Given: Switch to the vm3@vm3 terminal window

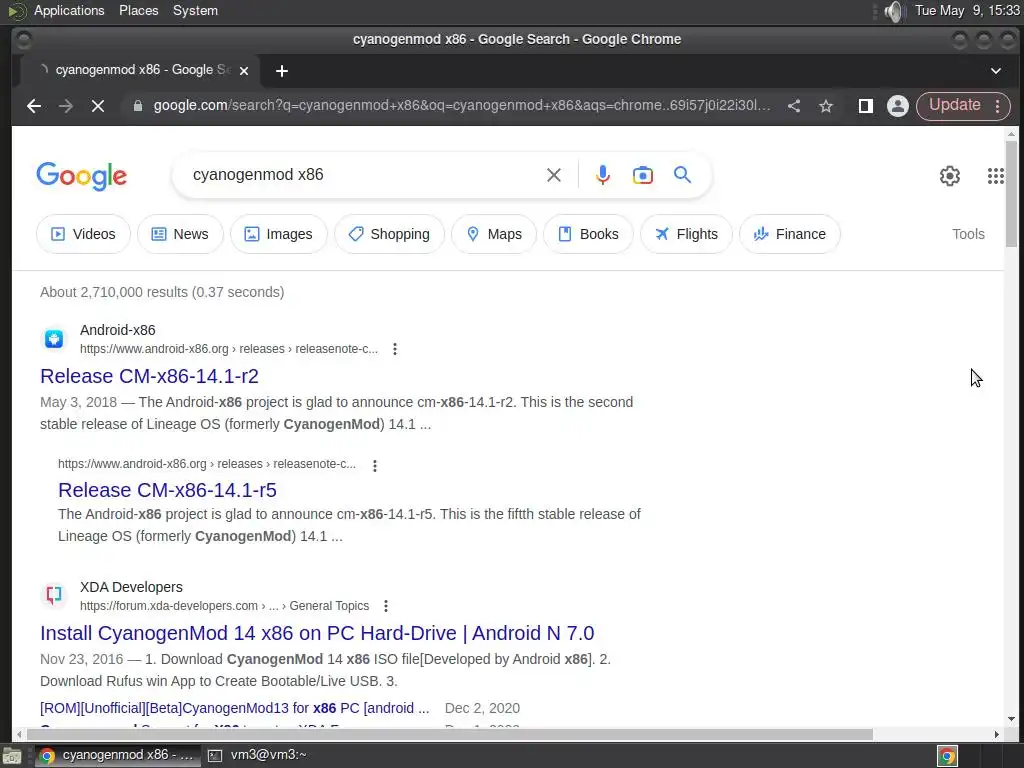Looking at the screenshot, I should tap(257, 755).
